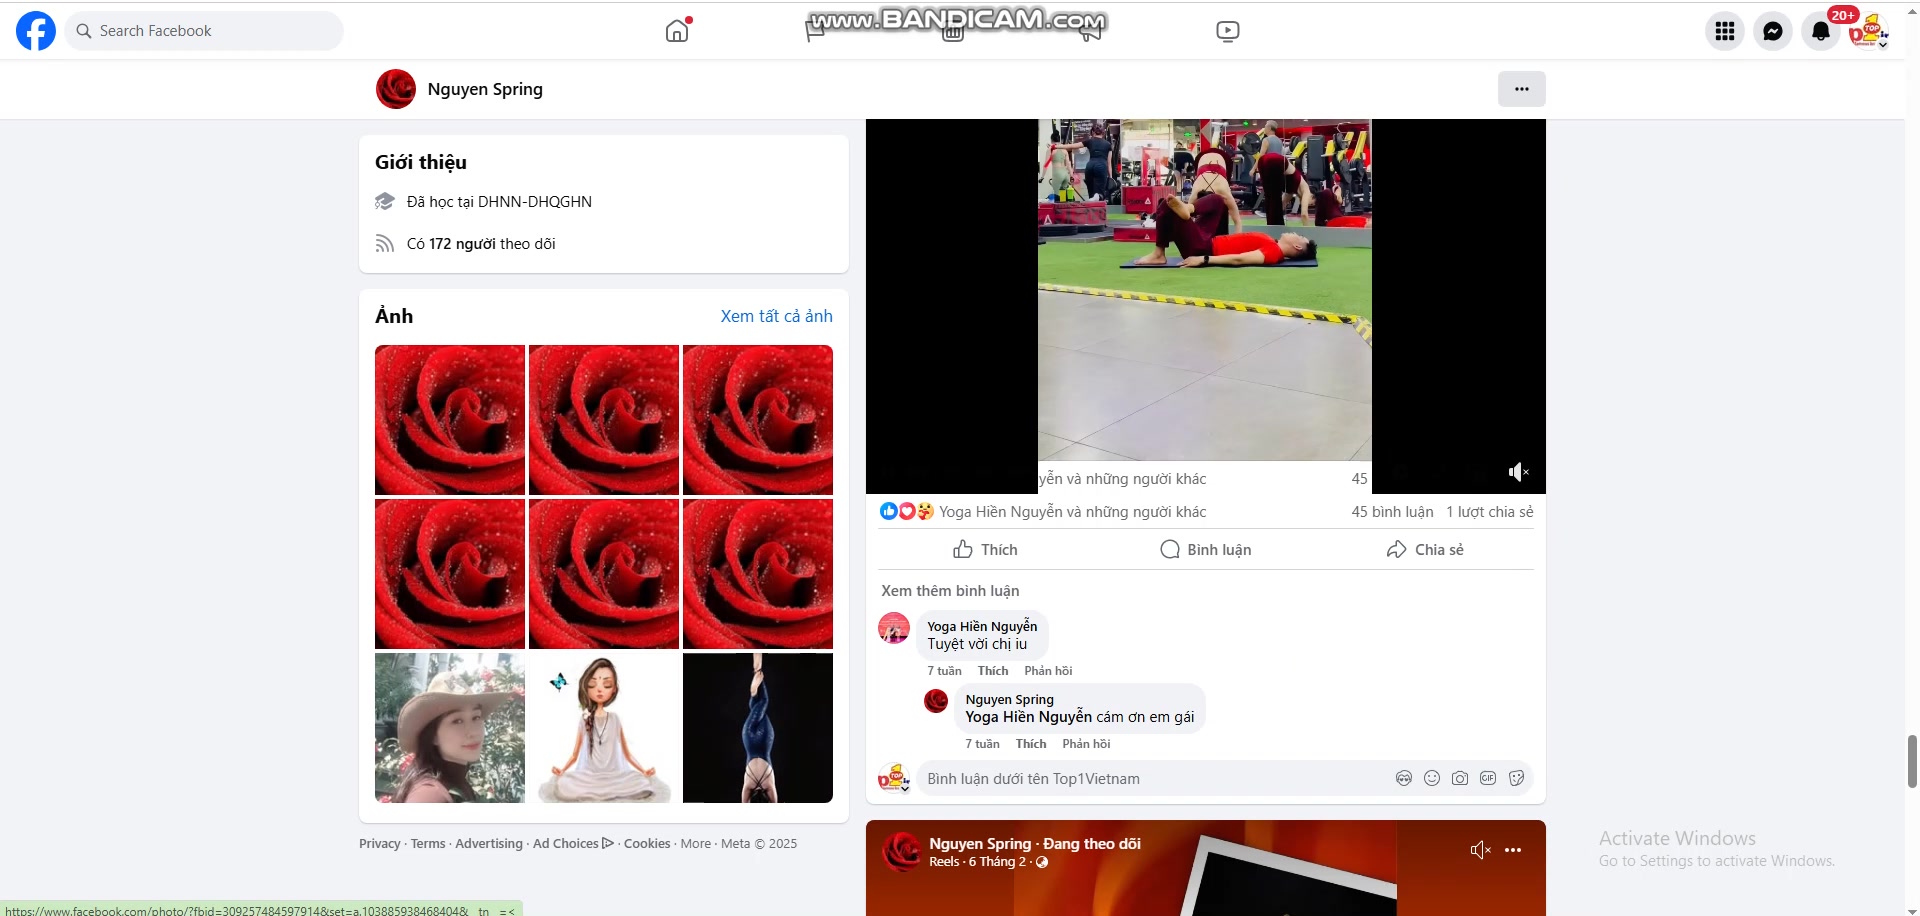Go to the Facebook home feed
This screenshot has height=916, width=1920.
(677, 30)
